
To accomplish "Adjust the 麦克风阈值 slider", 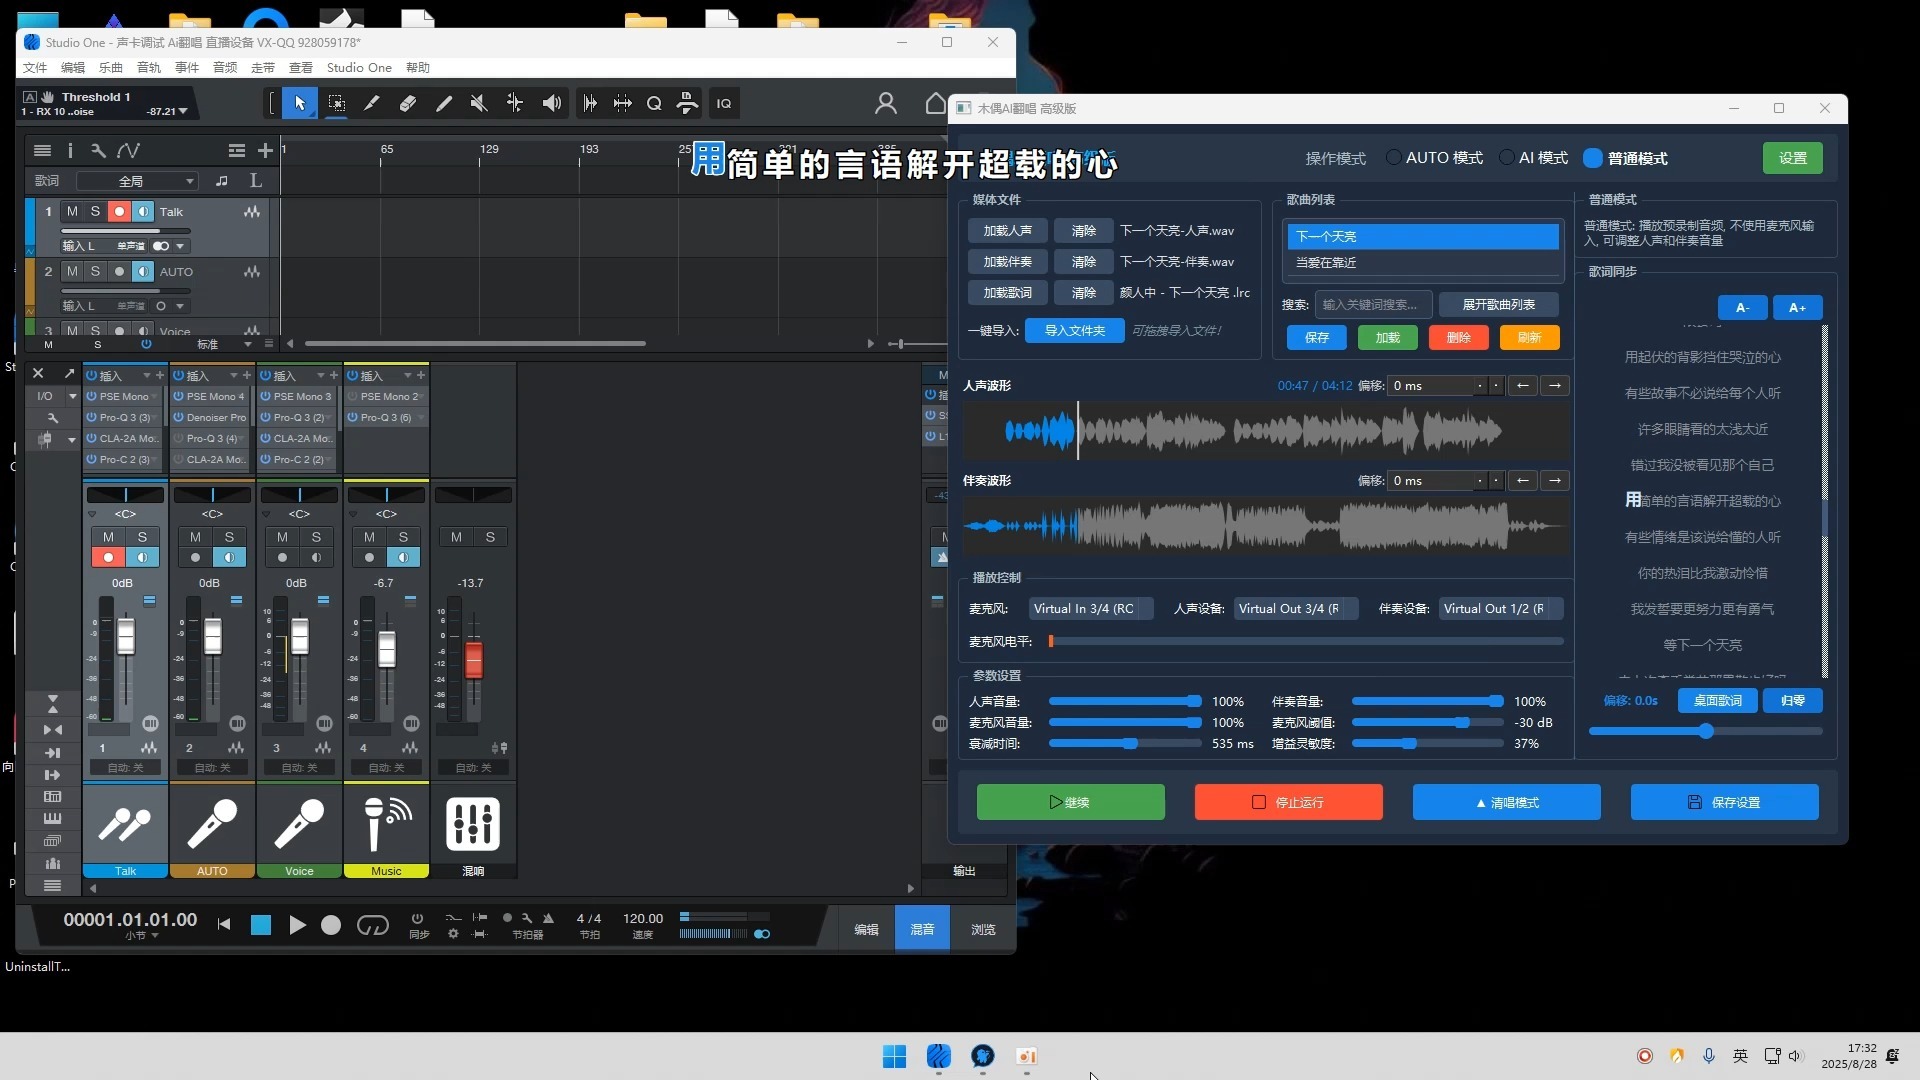I will point(1427,722).
